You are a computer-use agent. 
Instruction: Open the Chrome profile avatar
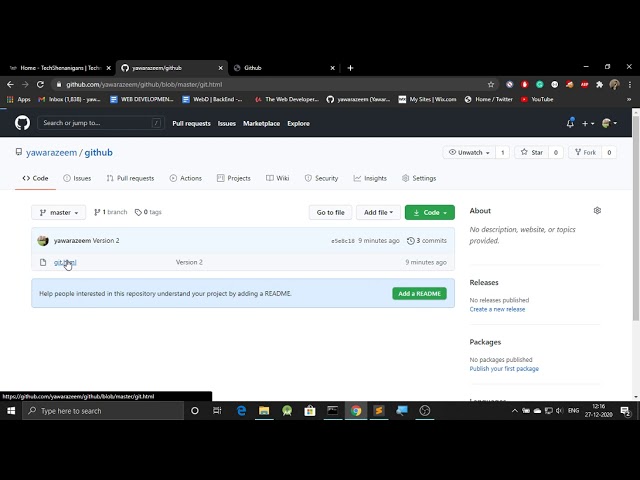tap(614, 84)
